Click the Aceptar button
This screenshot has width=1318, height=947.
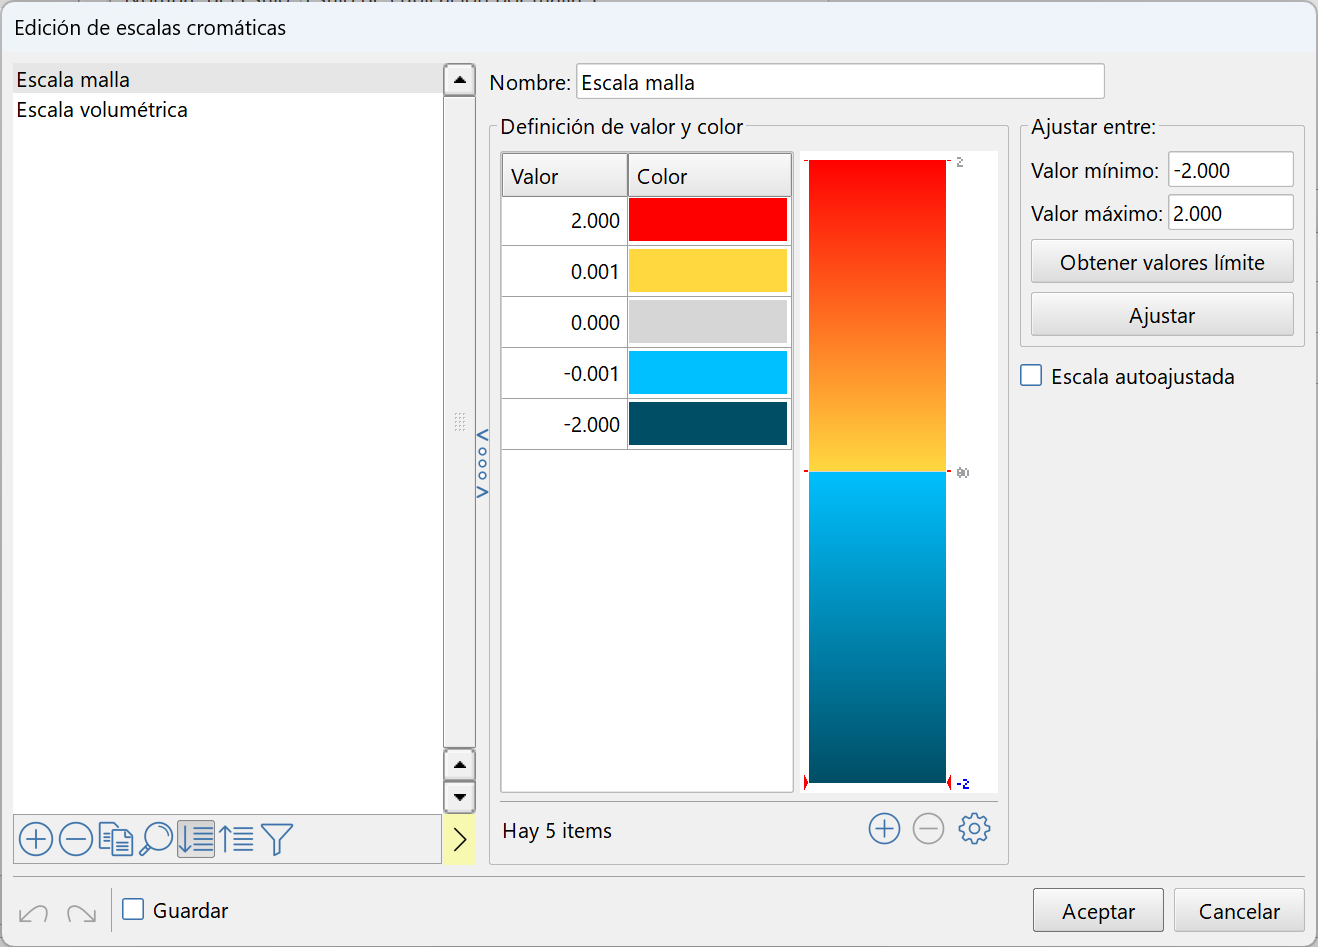(x=1097, y=911)
